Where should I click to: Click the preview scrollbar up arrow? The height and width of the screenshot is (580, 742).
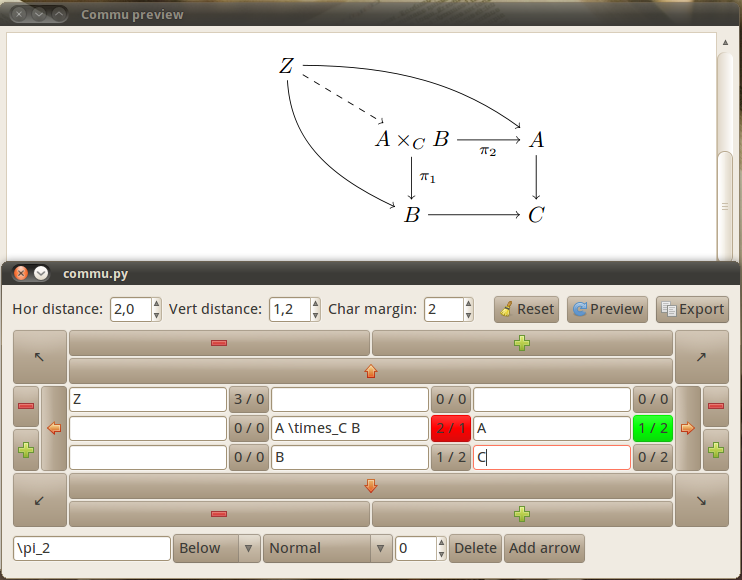click(x=725, y=43)
